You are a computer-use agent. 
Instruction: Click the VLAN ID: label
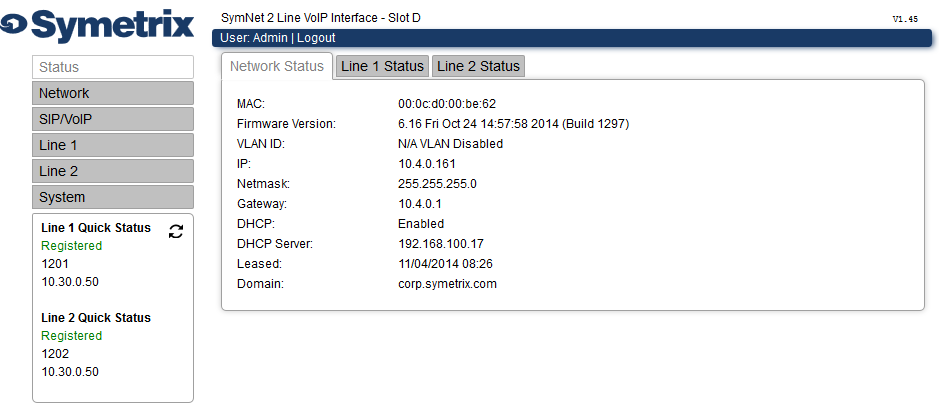tap(261, 144)
